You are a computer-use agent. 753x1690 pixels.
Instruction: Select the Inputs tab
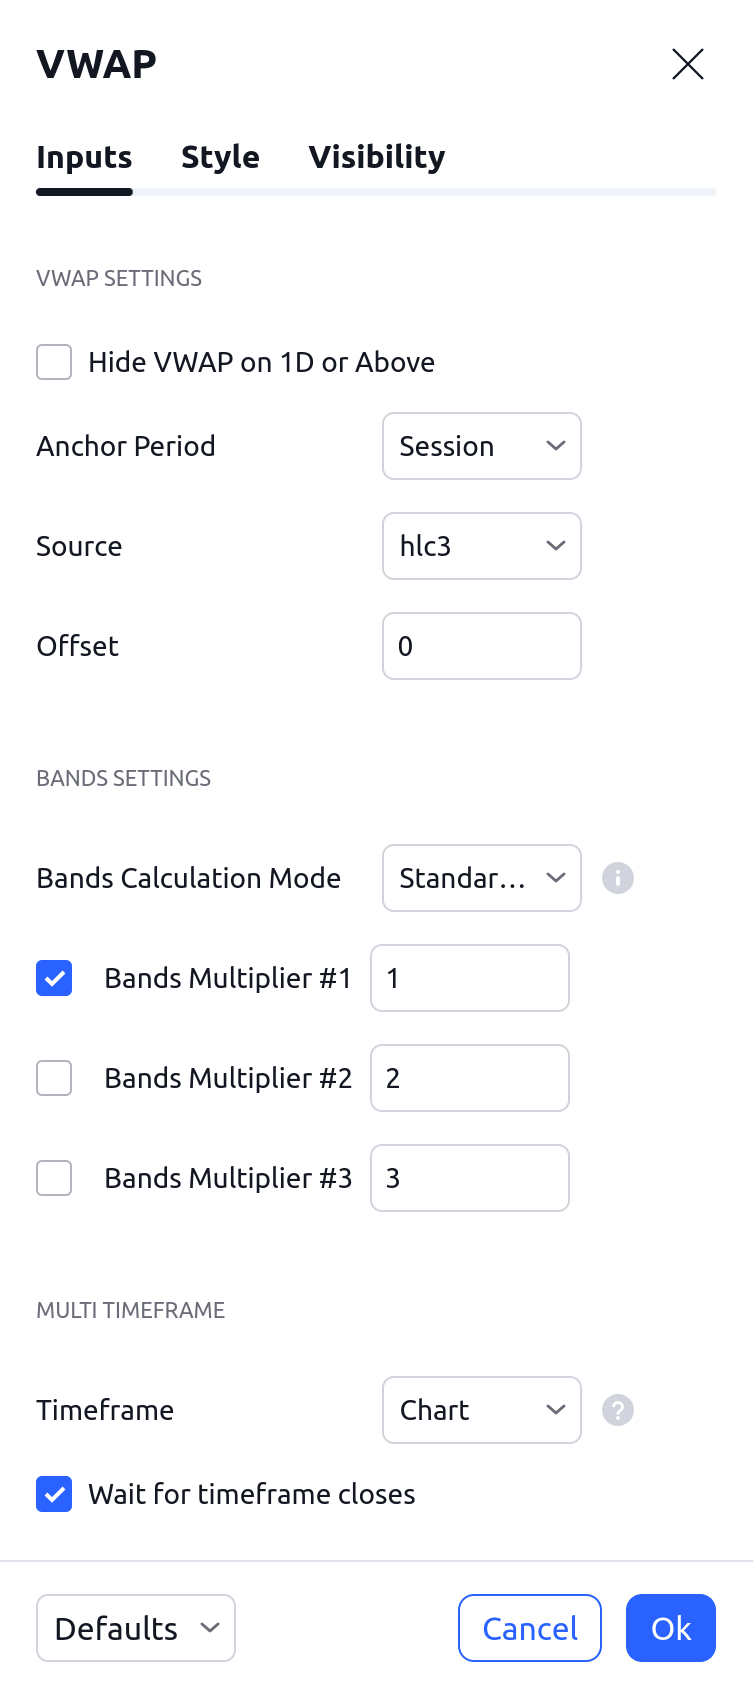(84, 157)
